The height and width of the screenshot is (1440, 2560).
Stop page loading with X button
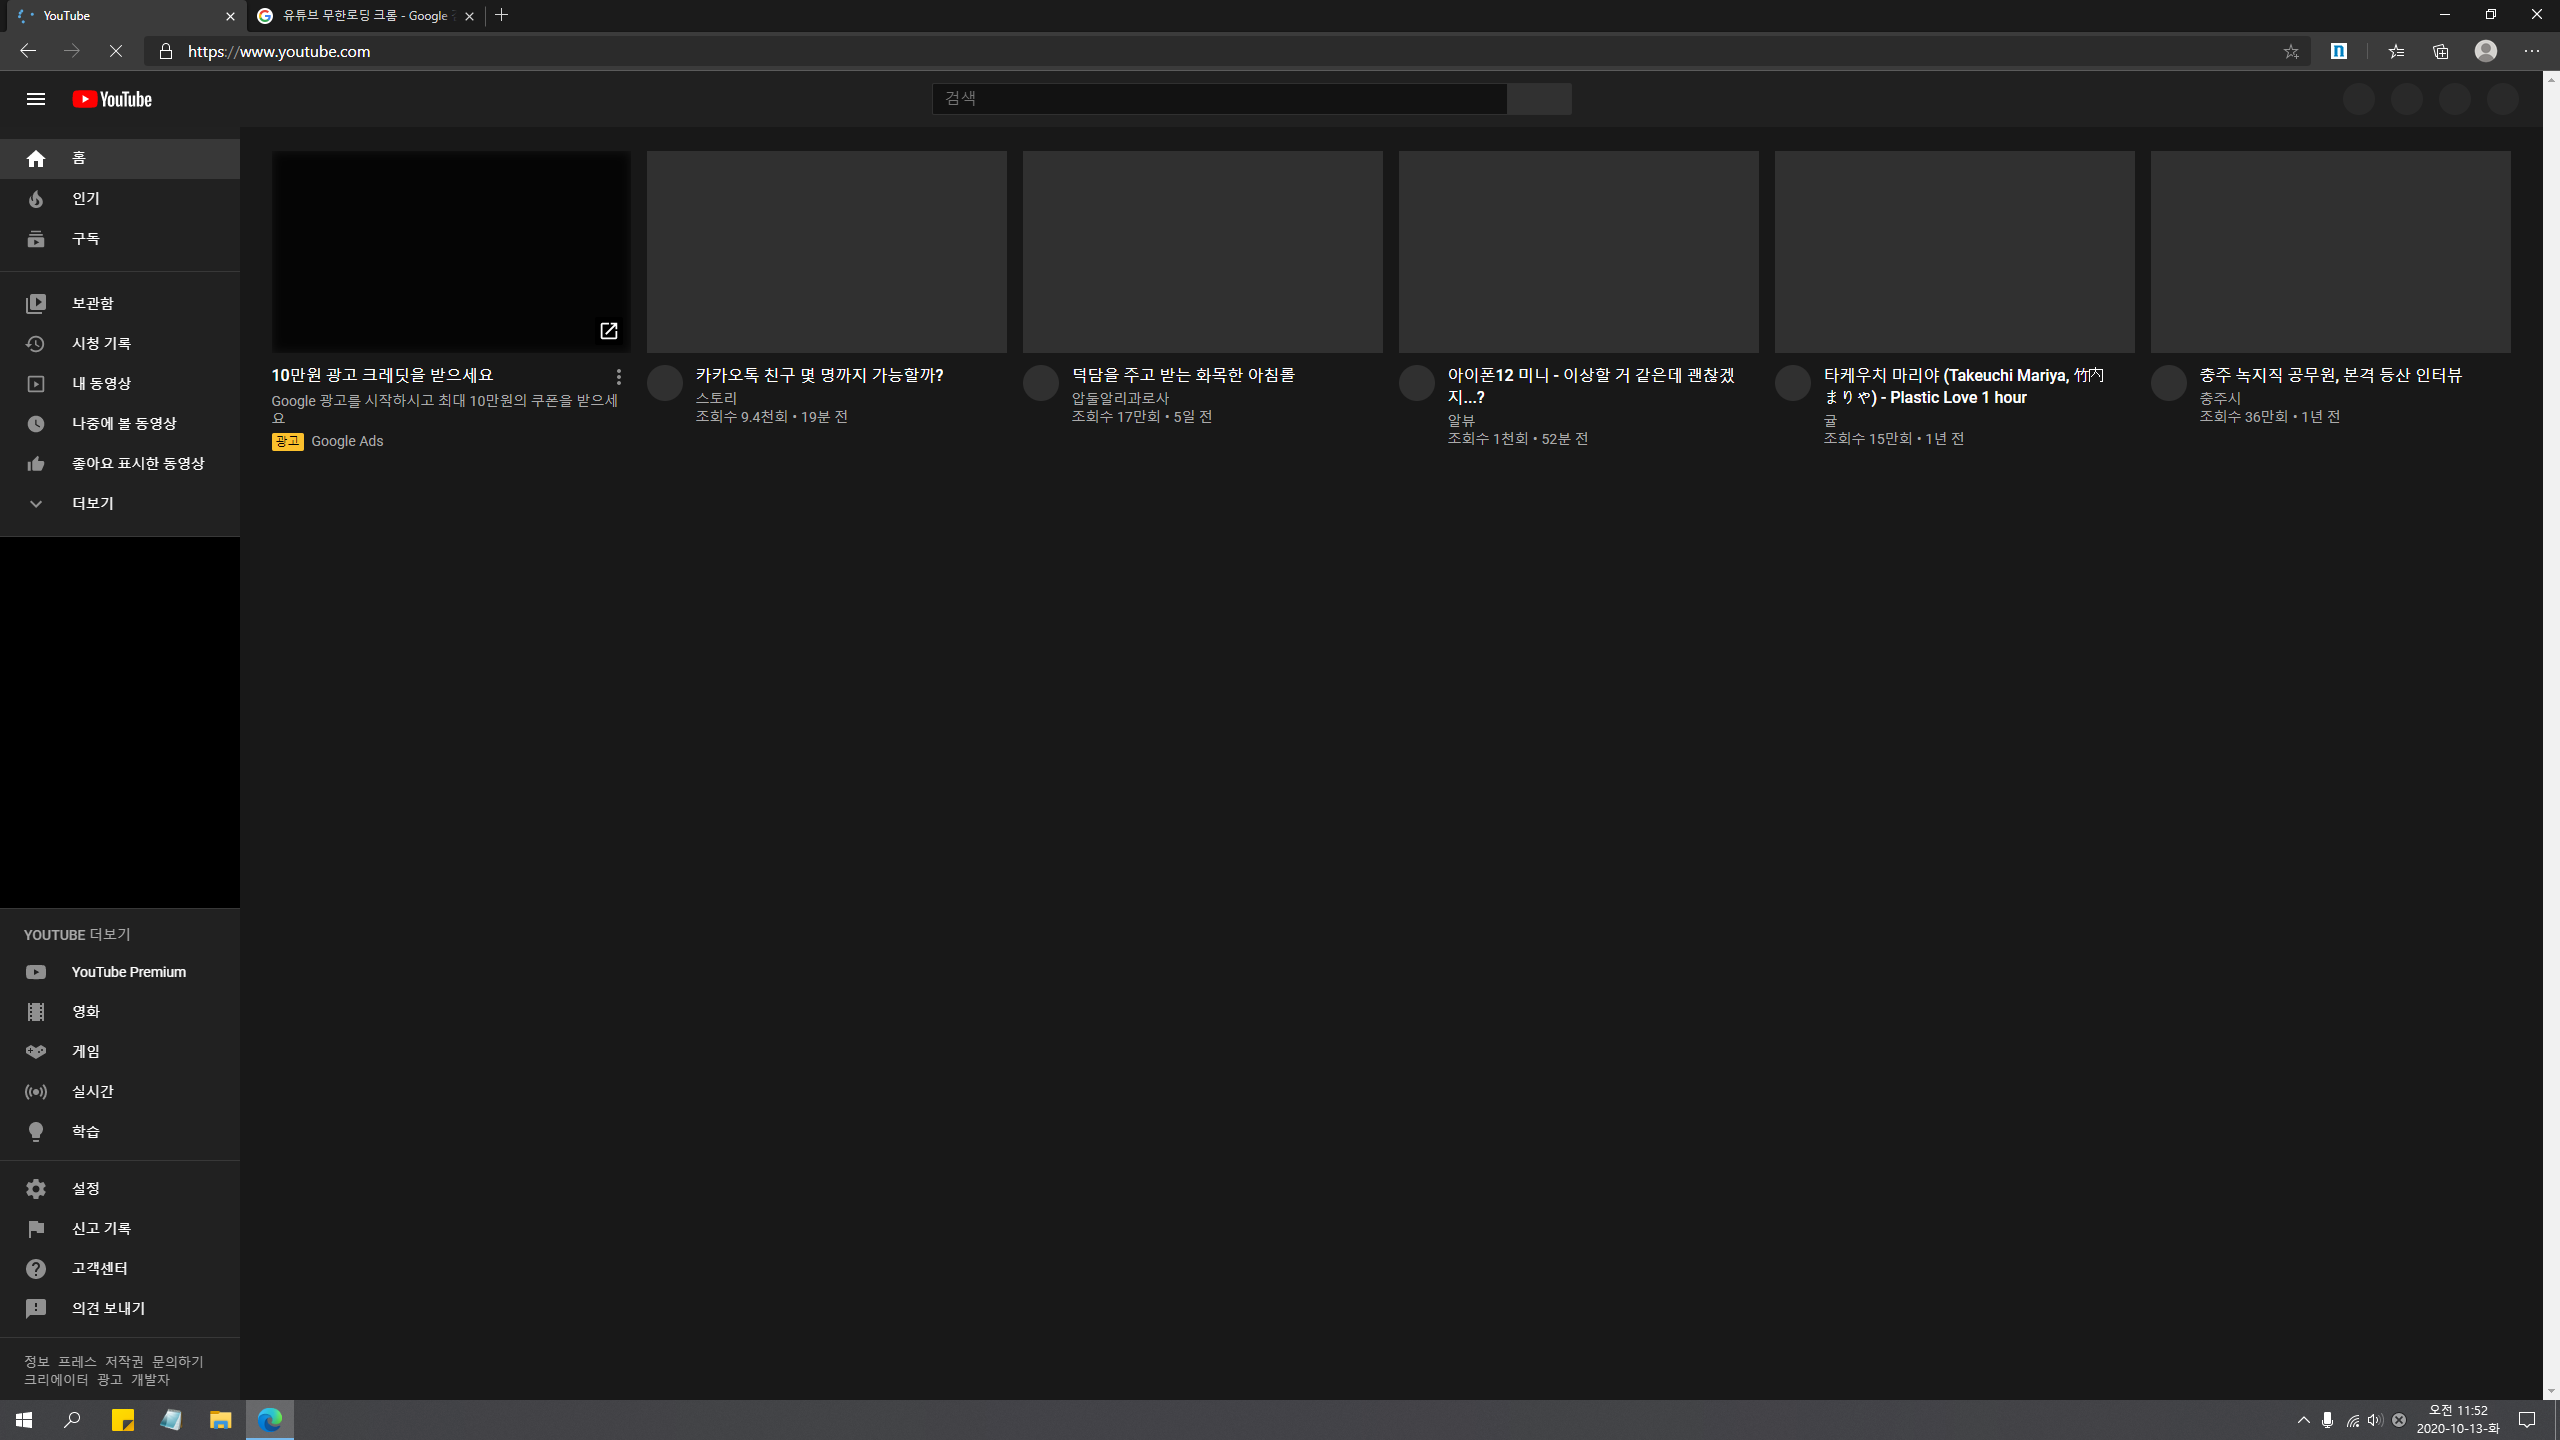(x=116, y=51)
